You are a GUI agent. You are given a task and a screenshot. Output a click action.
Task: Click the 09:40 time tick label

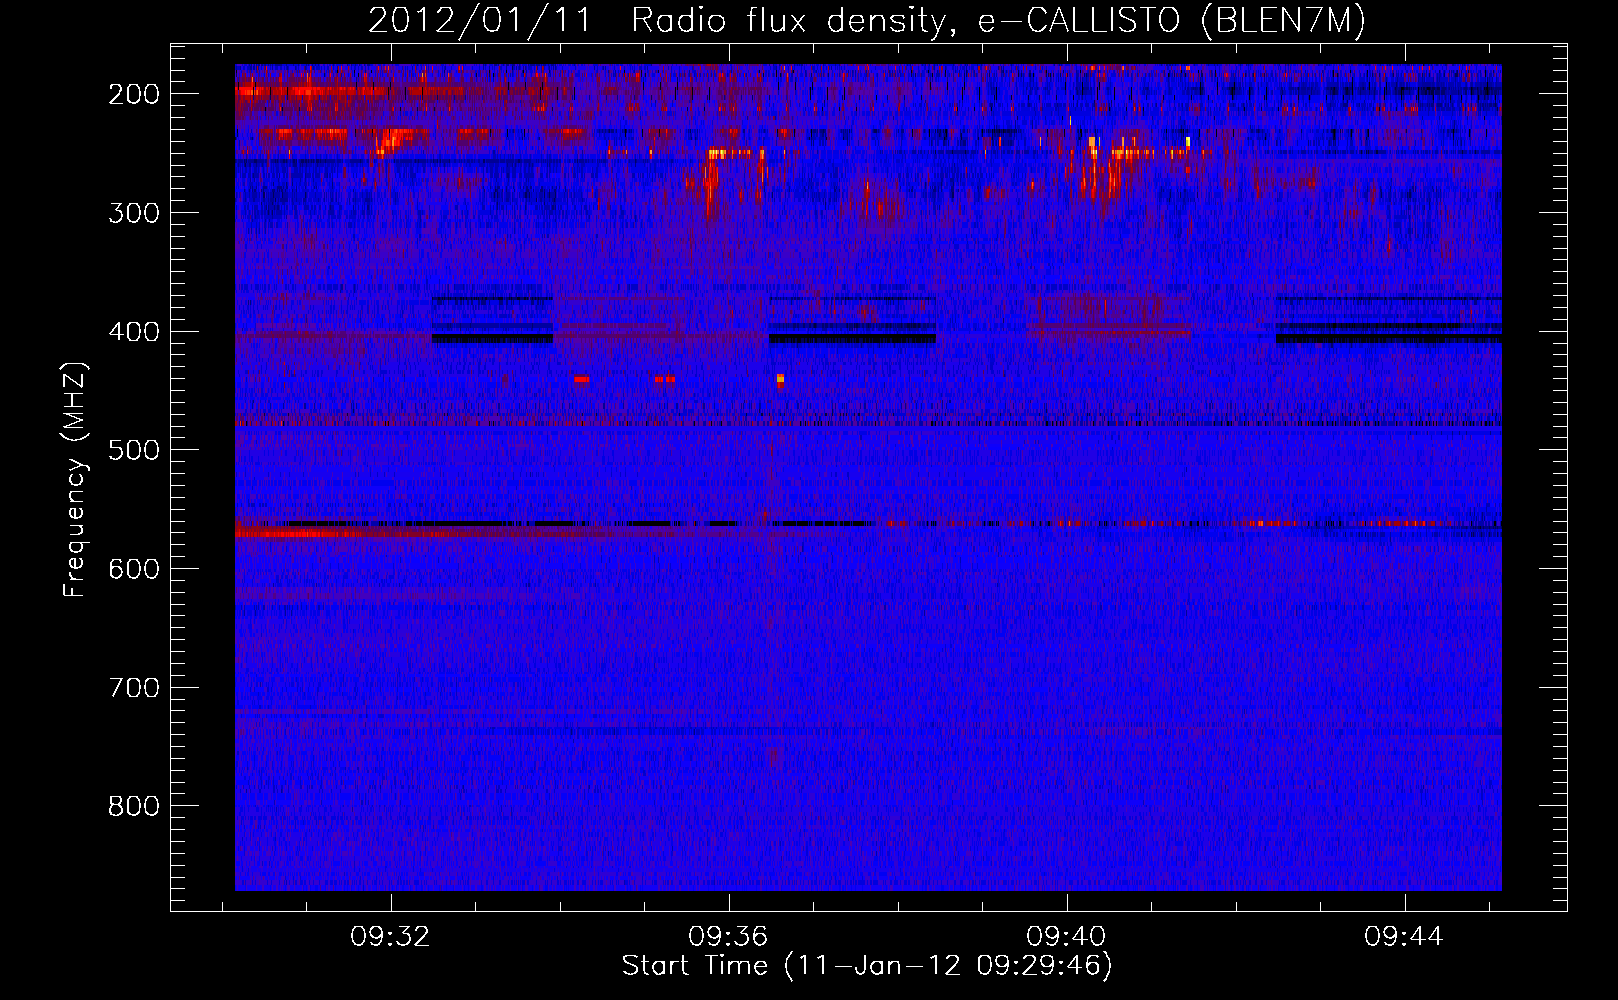click(x=1066, y=936)
